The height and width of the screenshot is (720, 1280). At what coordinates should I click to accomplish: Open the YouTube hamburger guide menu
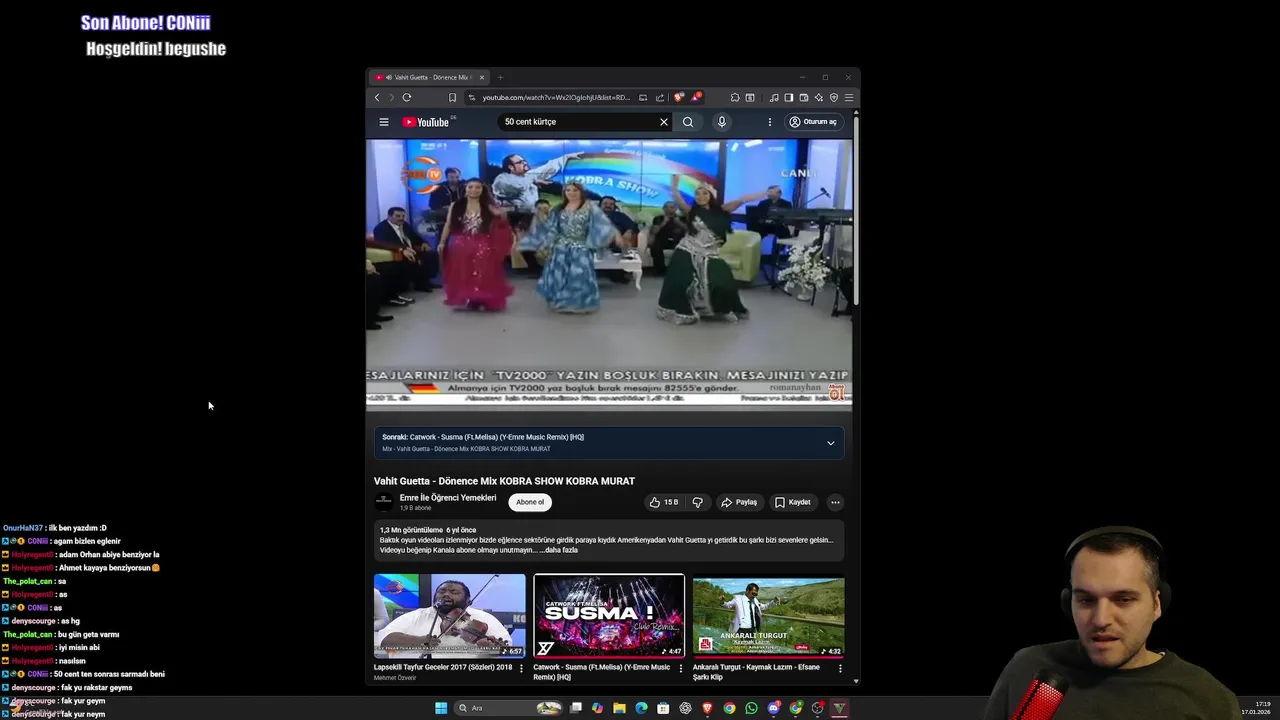[383, 122]
